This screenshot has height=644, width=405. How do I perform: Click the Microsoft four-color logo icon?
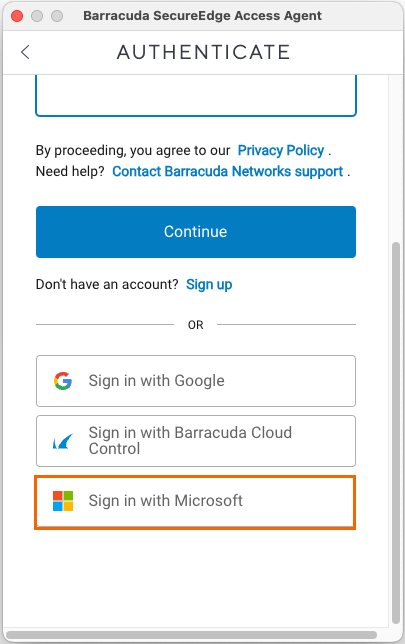click(x=63, y=501)
